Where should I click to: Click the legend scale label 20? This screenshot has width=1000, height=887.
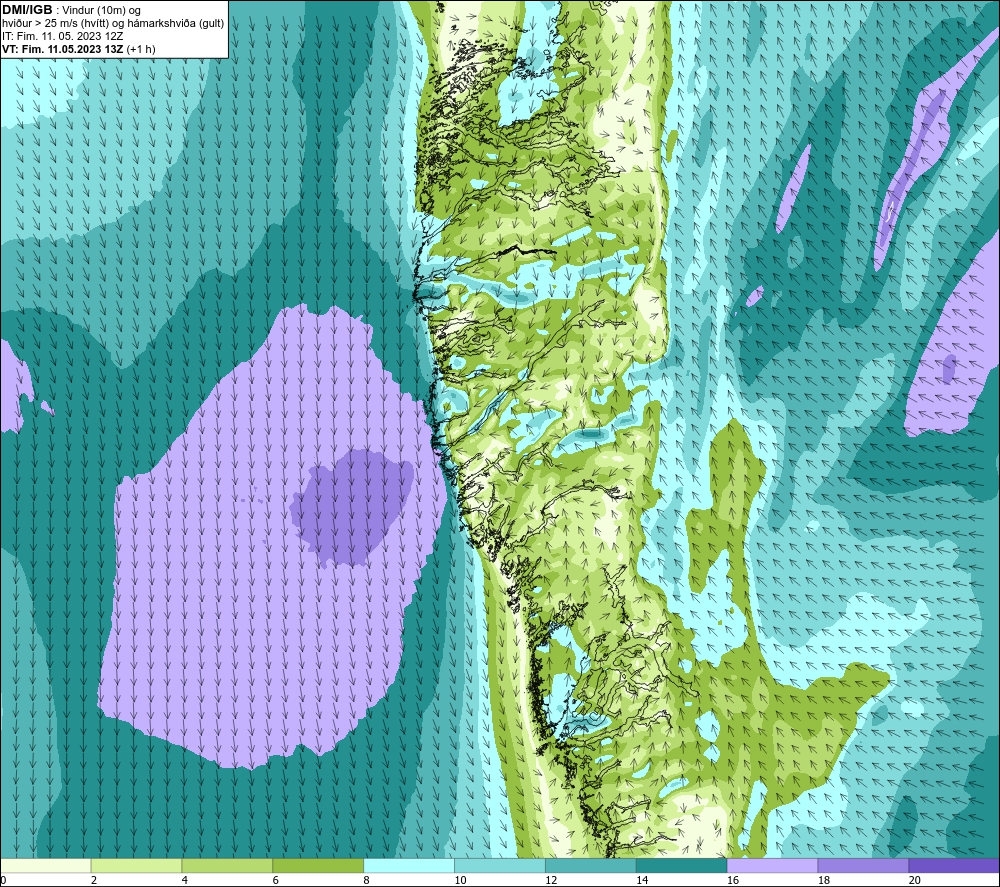click(915, 880)
